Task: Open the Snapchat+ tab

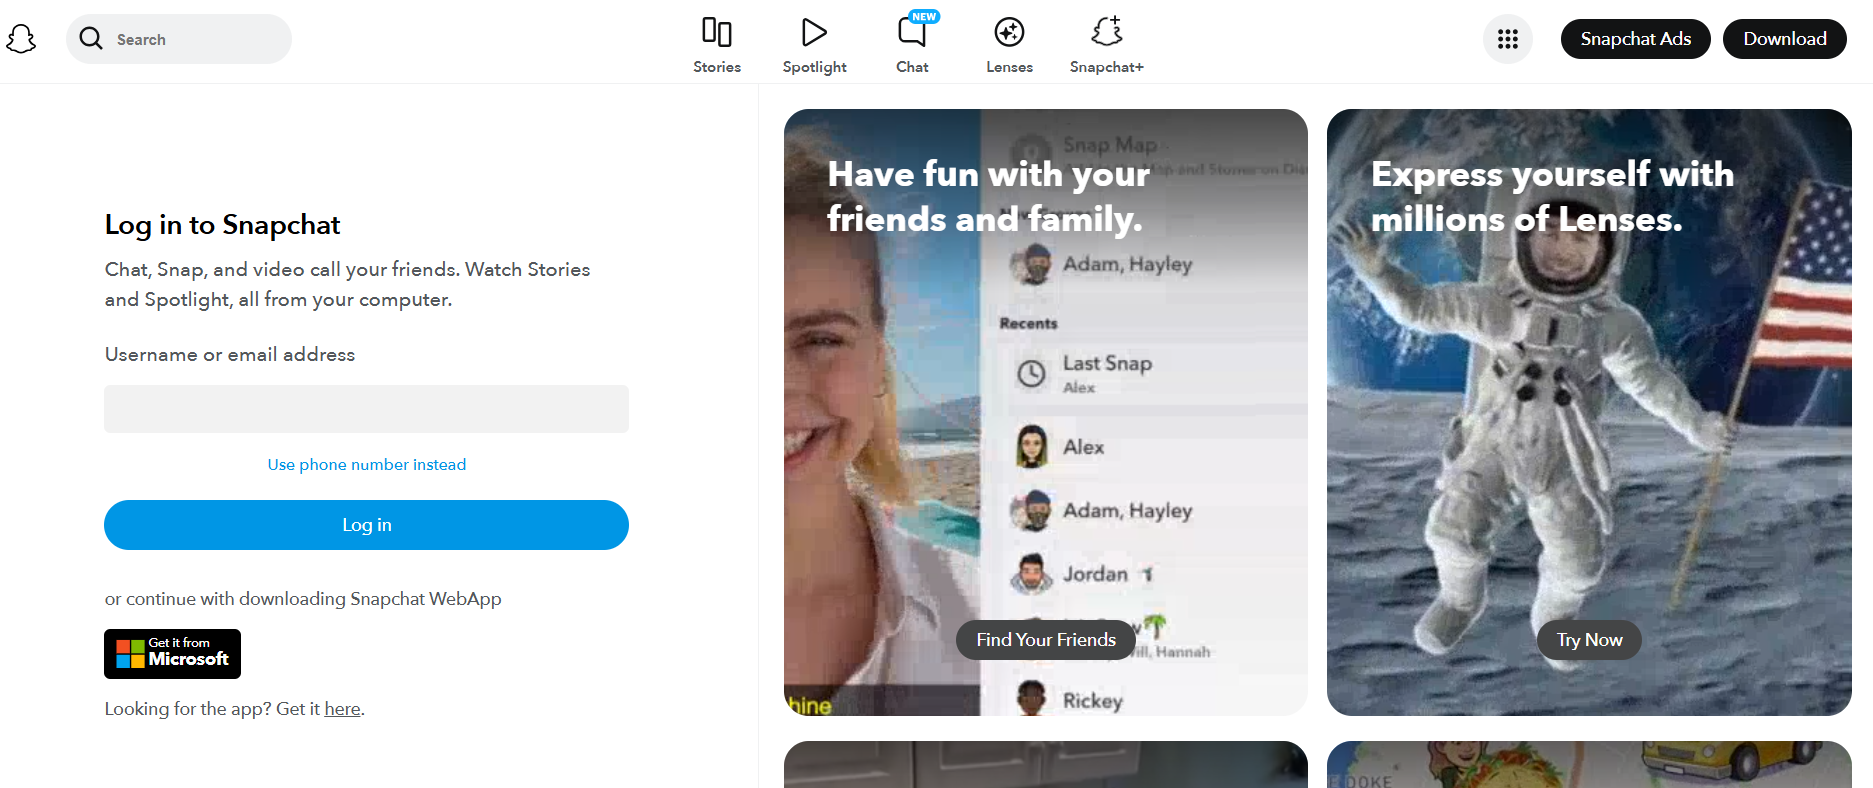Action: point(1106,45)
